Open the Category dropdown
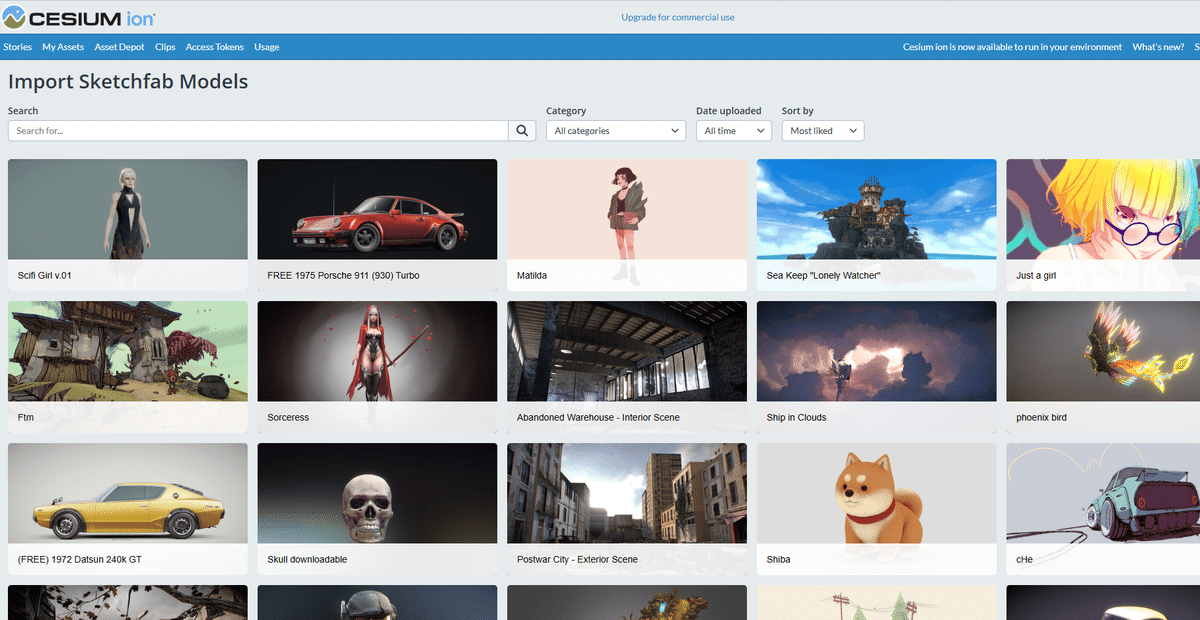 pyautogui.click(x=615, y=130)
